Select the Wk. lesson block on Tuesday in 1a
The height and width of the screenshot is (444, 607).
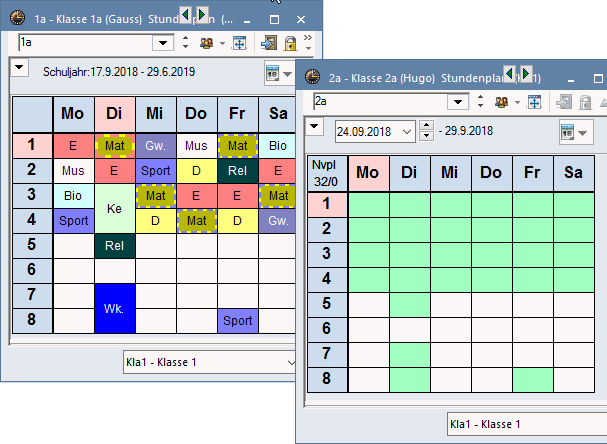click(x=115, y=309)
